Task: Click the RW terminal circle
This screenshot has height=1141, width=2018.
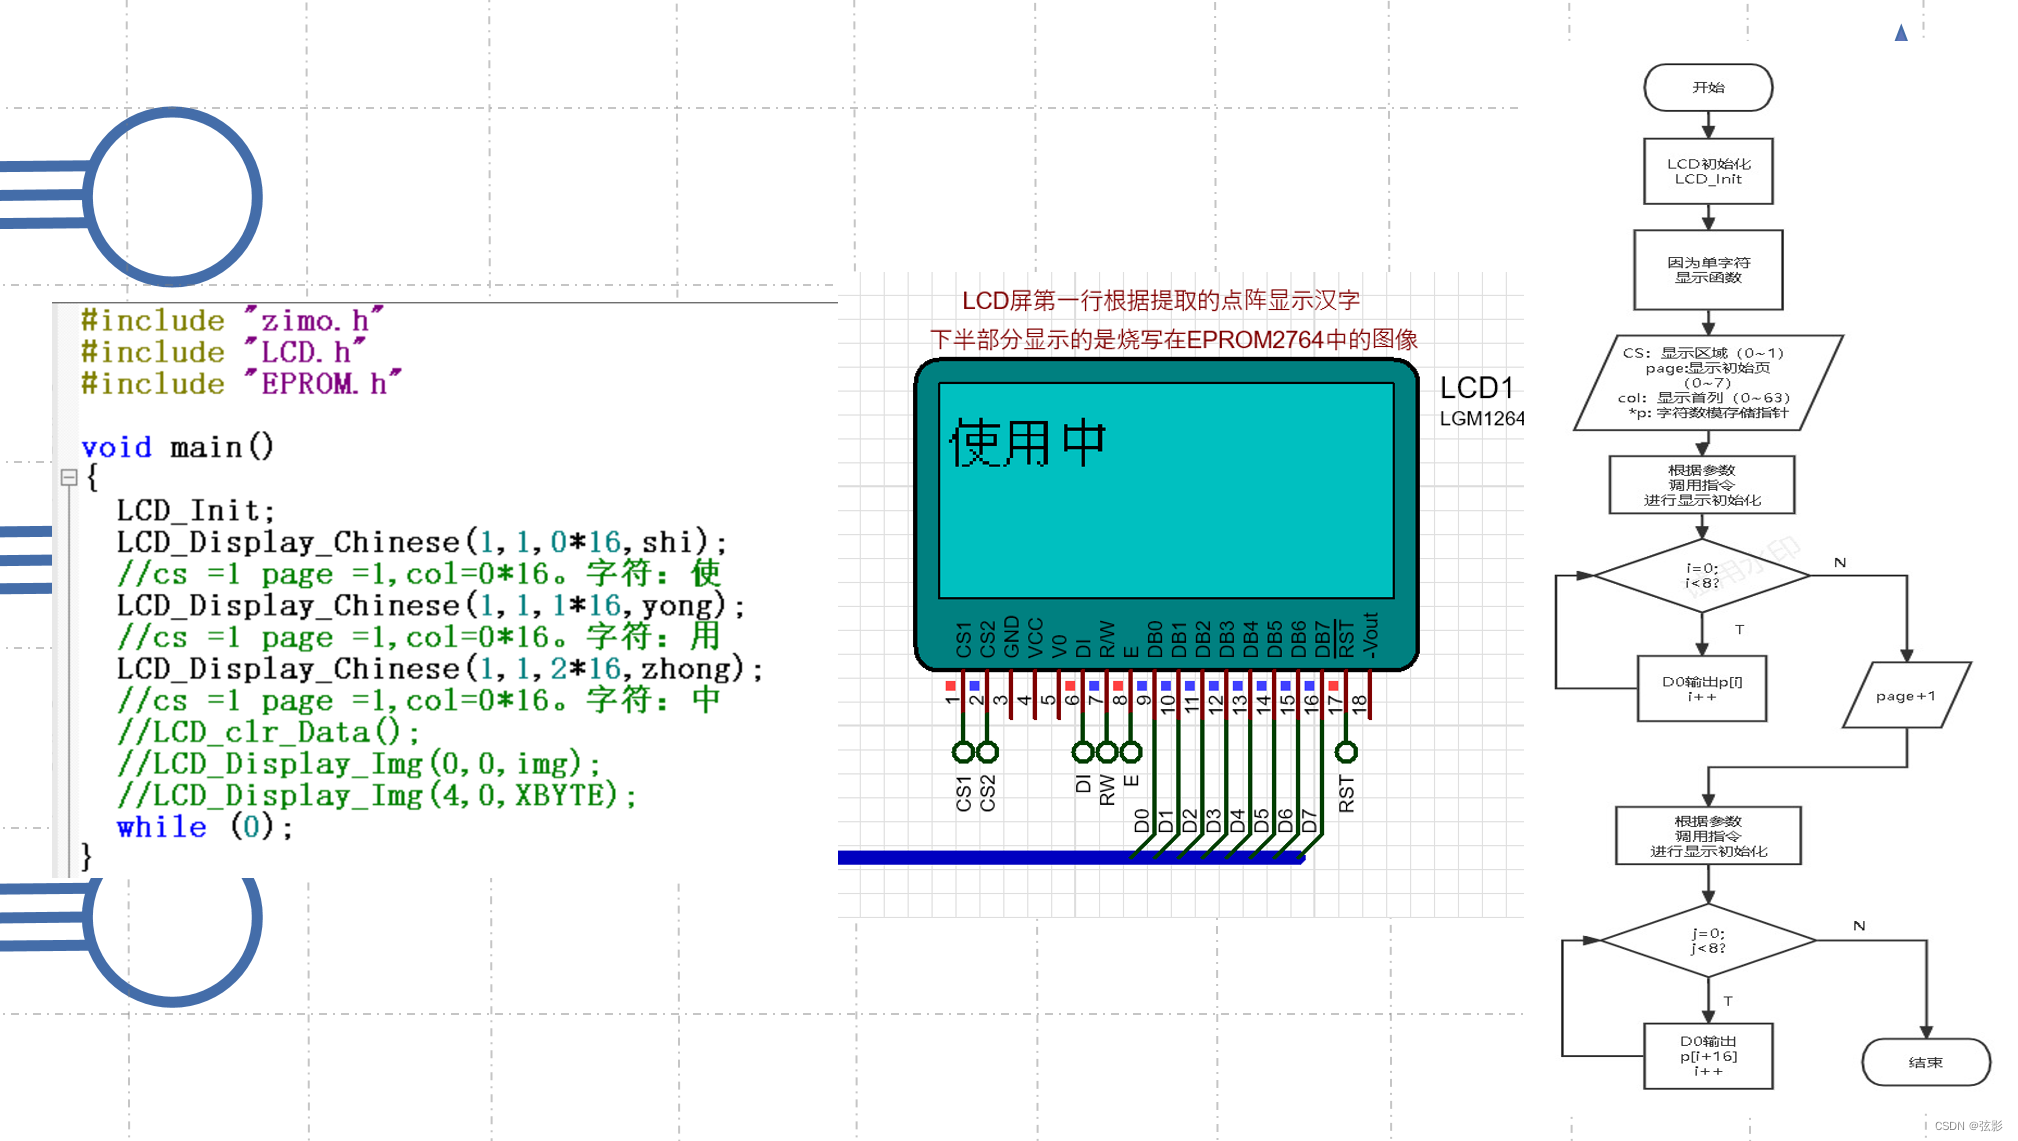Action: point(1107,752)
